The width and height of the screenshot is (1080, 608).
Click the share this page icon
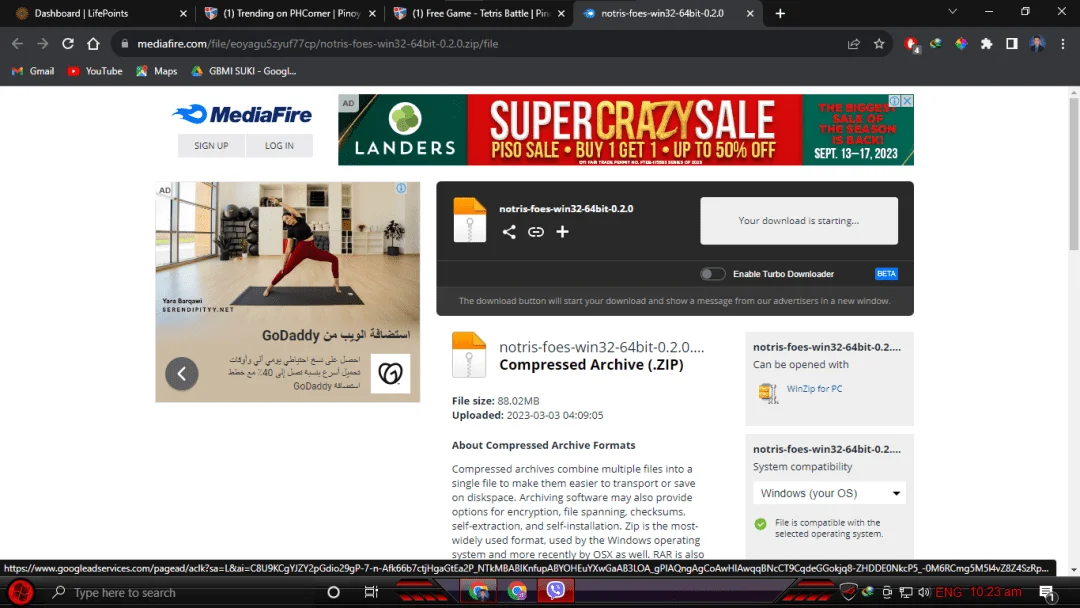[x=853, y=43]
